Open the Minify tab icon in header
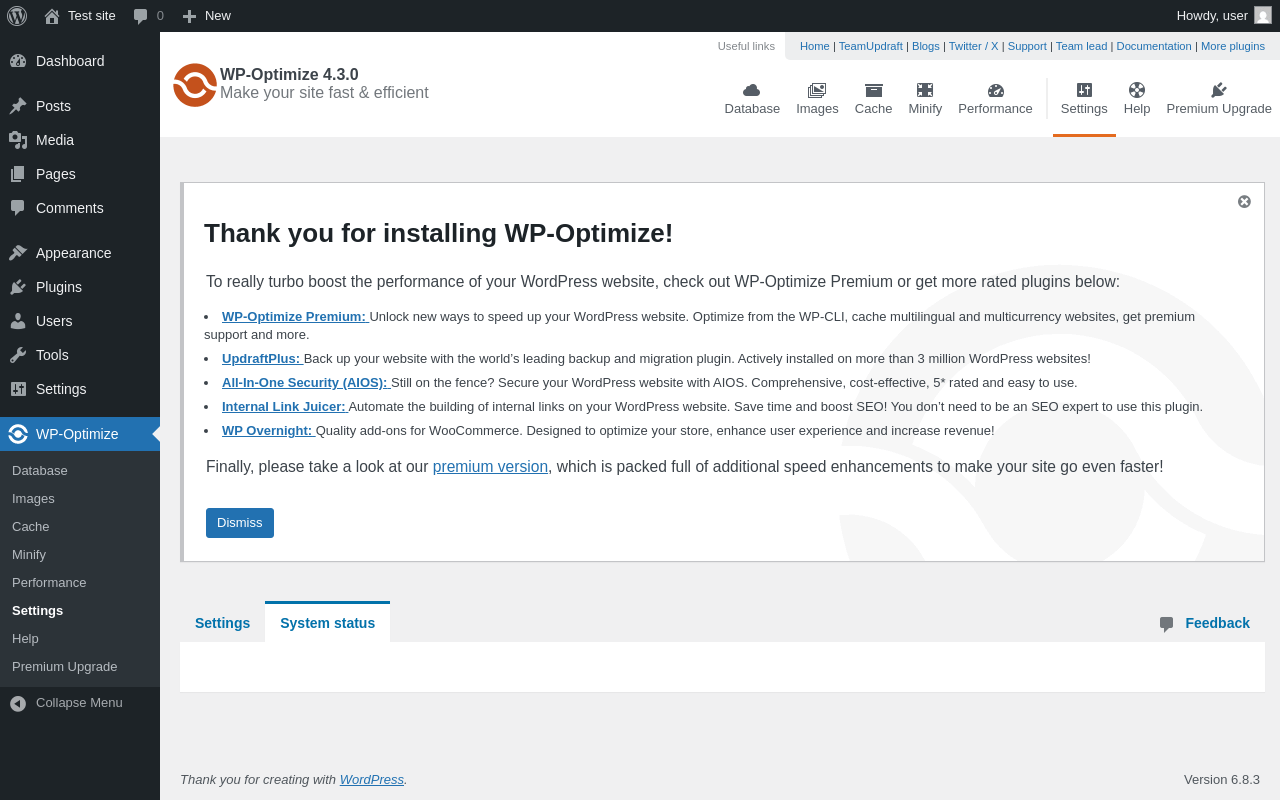This screenshot has width=1280, height=800. point(925,90)
